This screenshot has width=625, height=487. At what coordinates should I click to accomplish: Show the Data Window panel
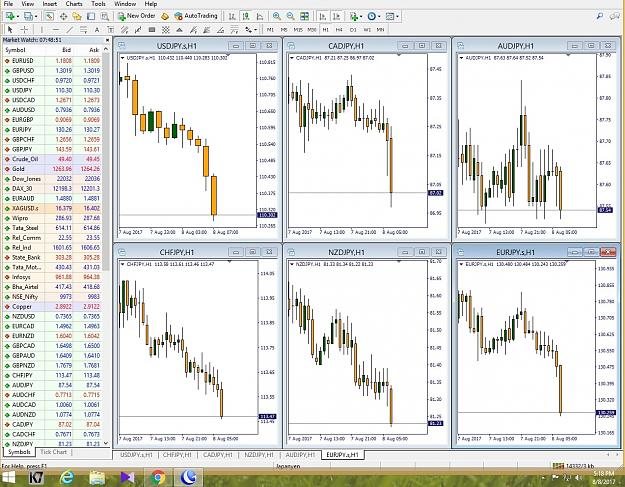63,16
